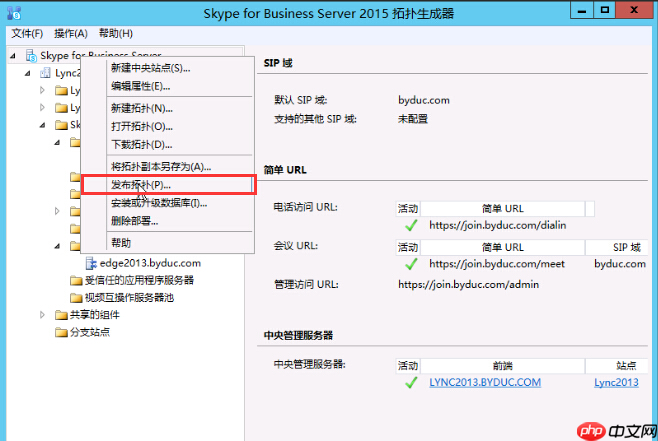Collapse the Lync site tree node
Image resolution: width=658 pixels, height=441 pixels.
click(28, 73)
